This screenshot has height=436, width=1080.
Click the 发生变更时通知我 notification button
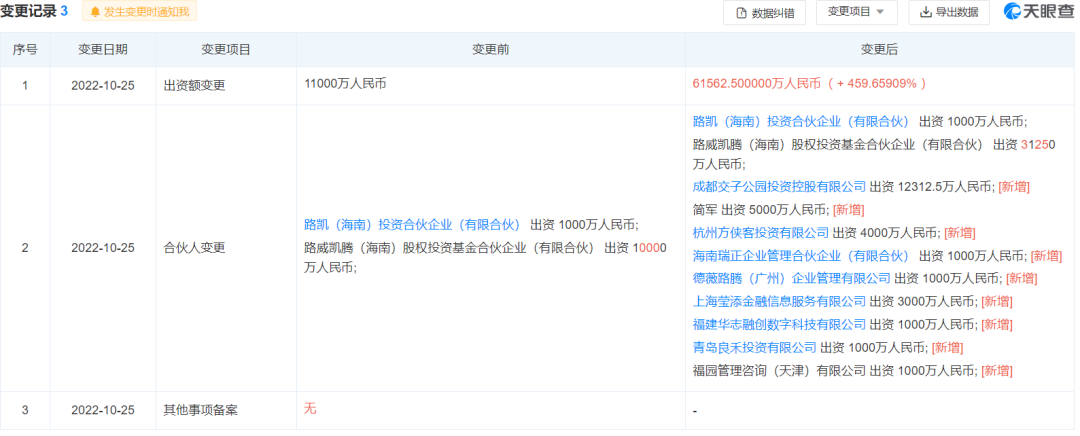140,11
